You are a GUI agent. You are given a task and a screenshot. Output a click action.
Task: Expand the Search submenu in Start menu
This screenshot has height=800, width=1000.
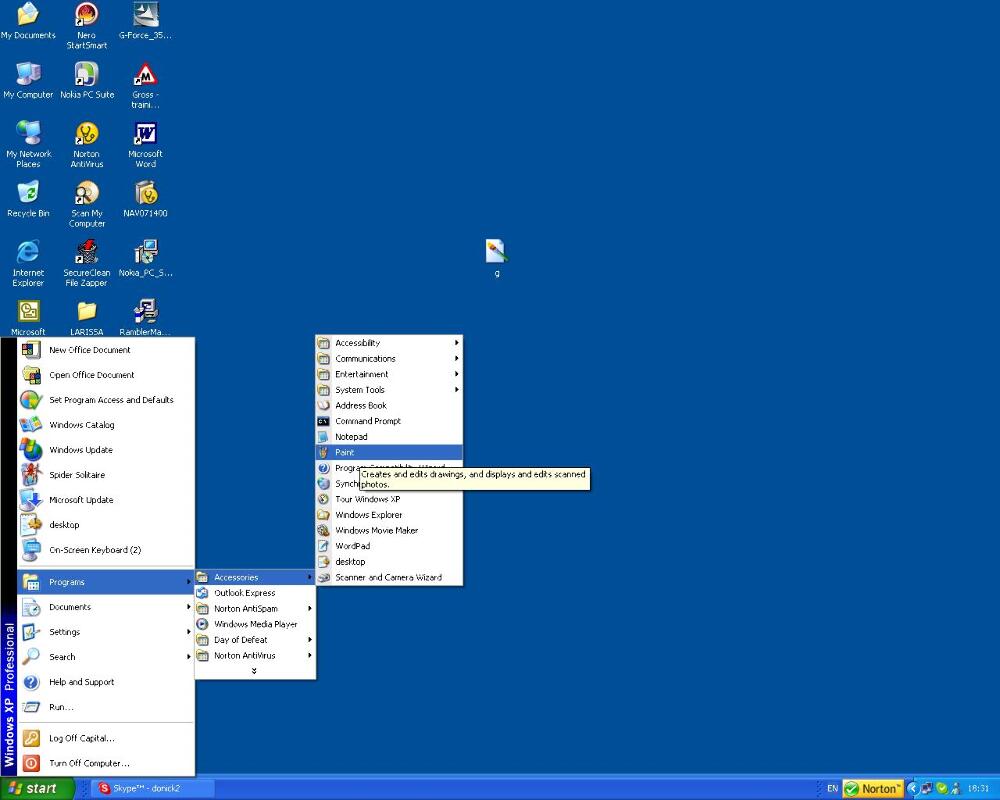tap(106, 656)
